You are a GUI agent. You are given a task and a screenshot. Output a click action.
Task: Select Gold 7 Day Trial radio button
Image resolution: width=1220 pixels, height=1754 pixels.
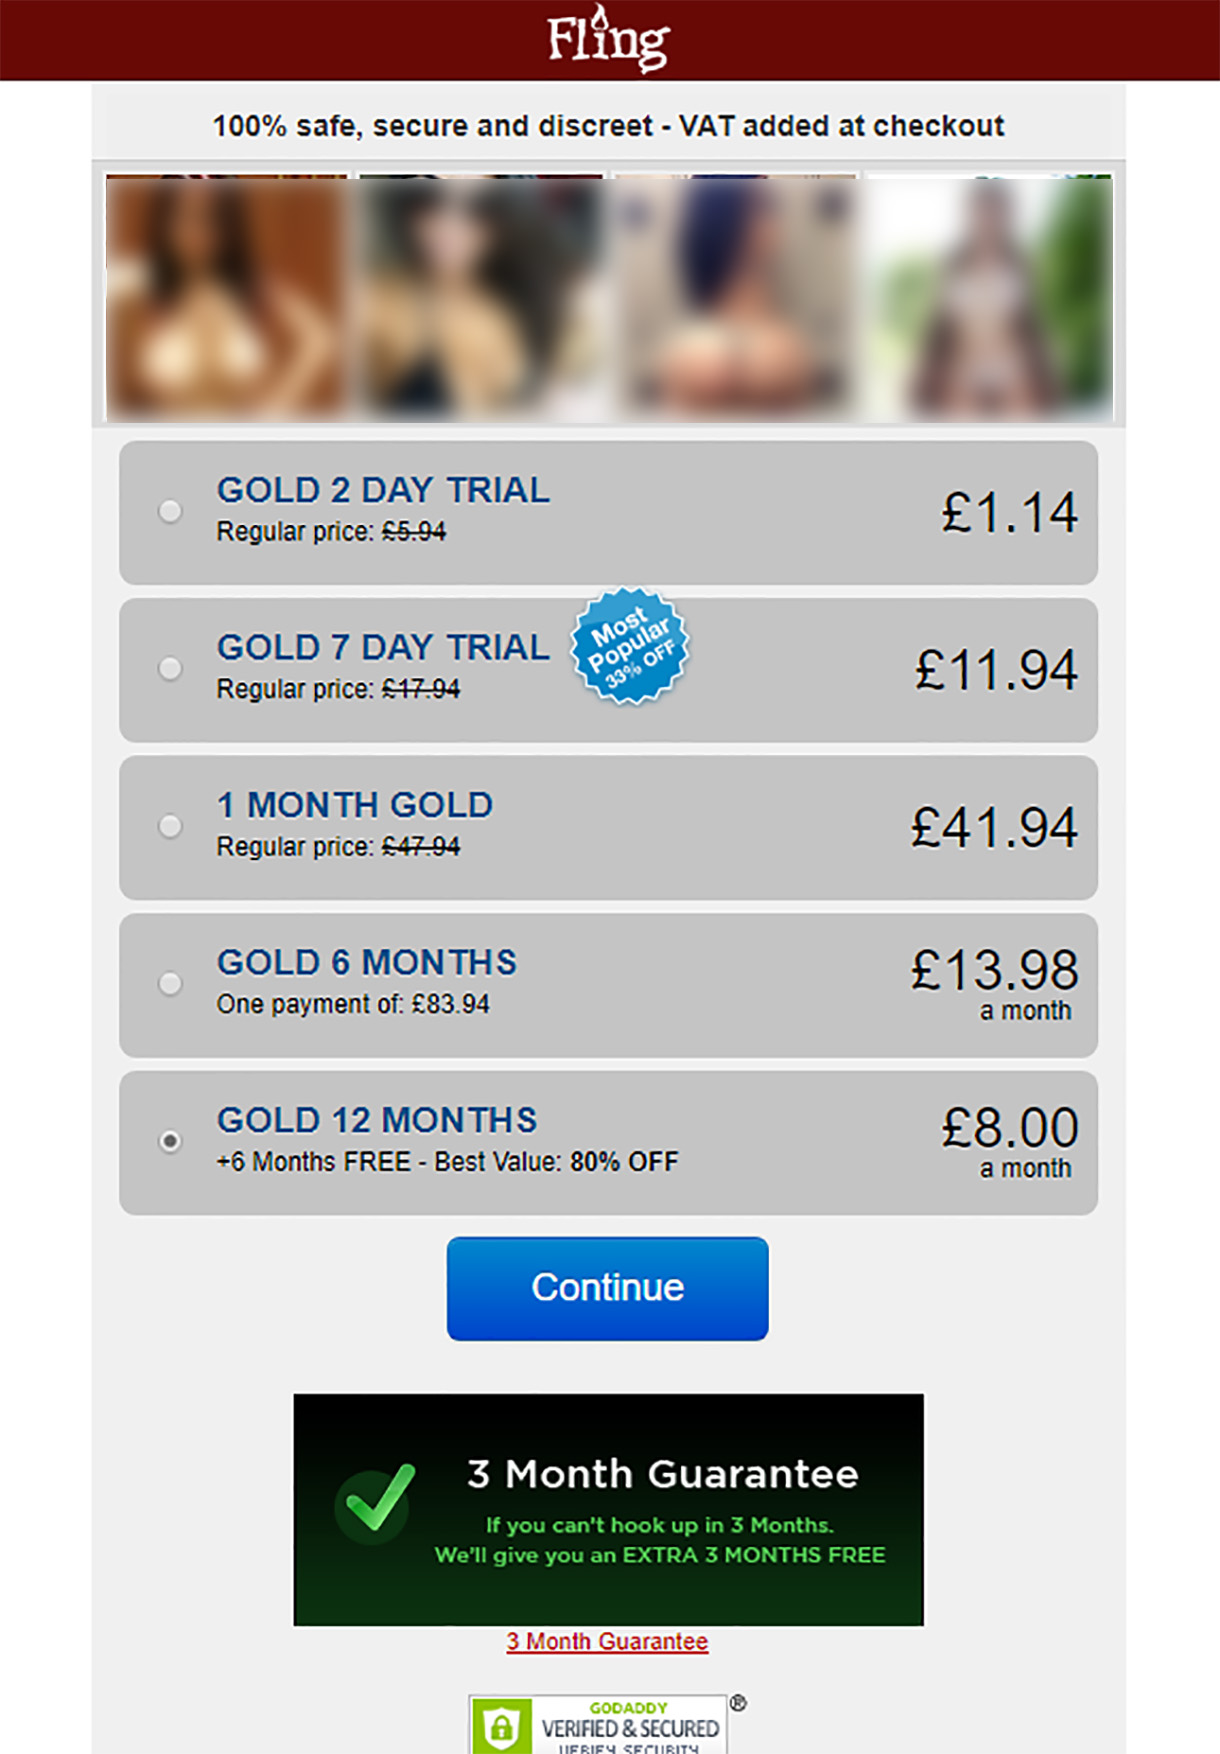click(171, 668)
